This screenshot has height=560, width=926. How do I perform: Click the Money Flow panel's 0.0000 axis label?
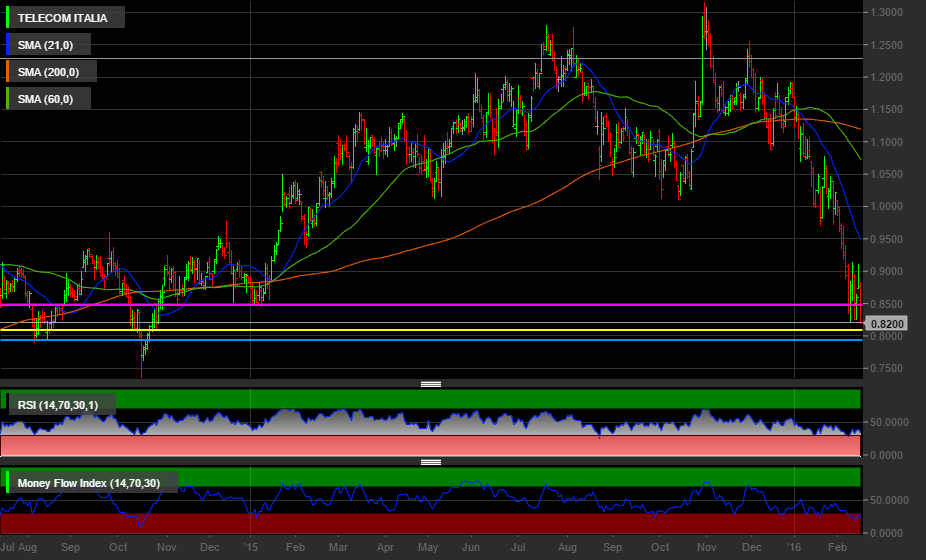coord(886,533)
